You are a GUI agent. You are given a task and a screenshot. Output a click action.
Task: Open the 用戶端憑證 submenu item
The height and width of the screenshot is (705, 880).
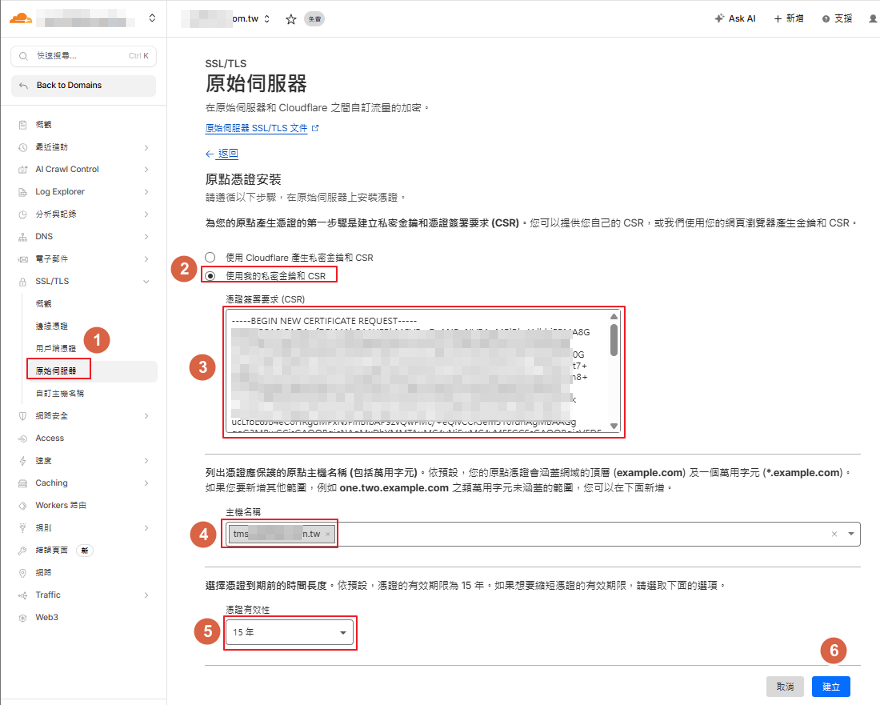(56, 349)
